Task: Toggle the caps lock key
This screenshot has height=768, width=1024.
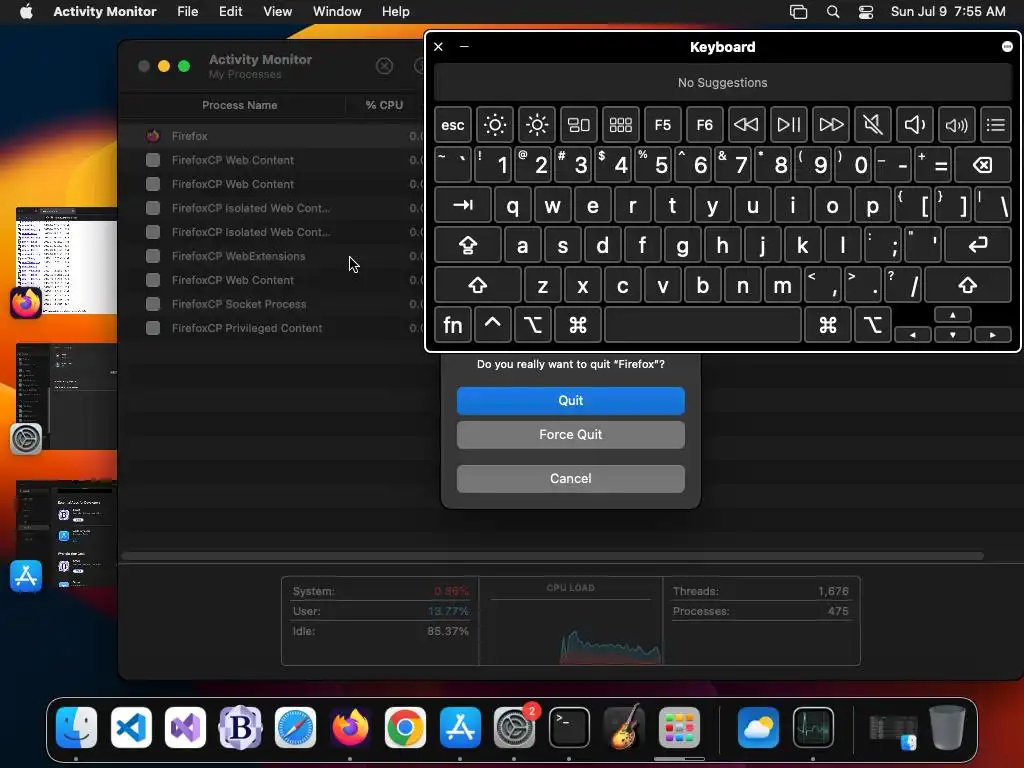Action: point(468,245)
